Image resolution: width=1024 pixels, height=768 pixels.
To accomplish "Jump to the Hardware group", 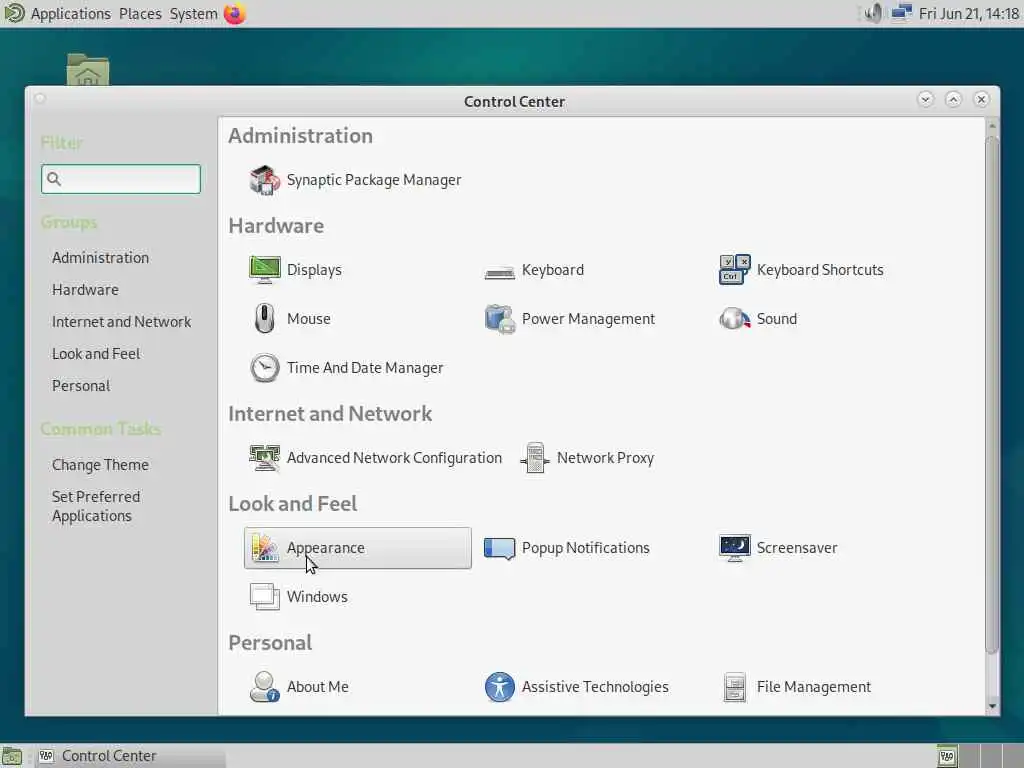I will point(86,290).
